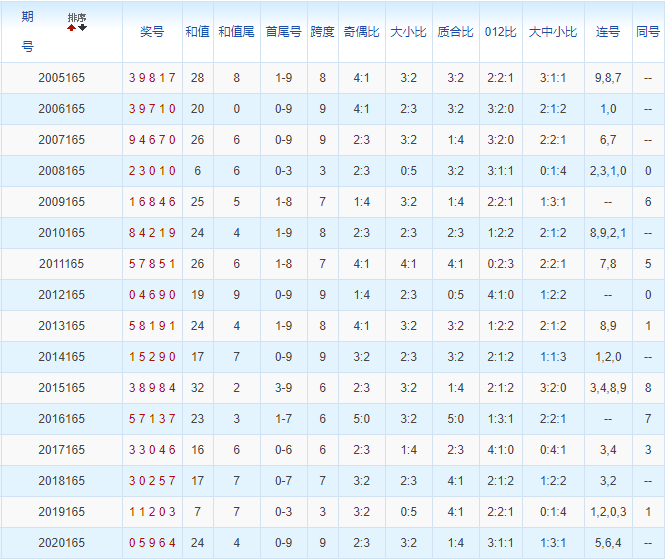Select the 同号 column header
665x559 pixels.
click(648, 32)
